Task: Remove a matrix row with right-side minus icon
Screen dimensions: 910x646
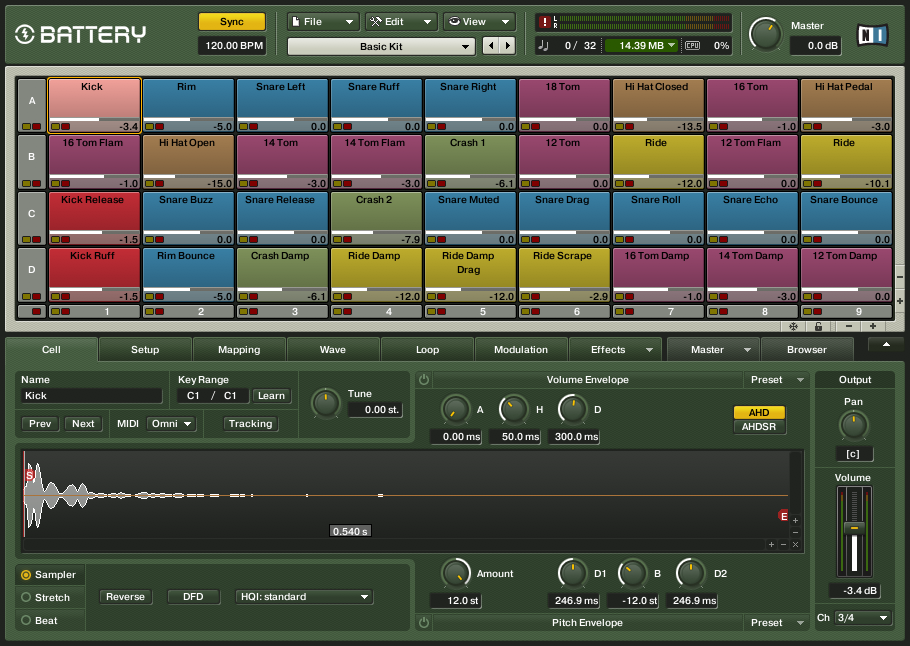Action: 900,277
